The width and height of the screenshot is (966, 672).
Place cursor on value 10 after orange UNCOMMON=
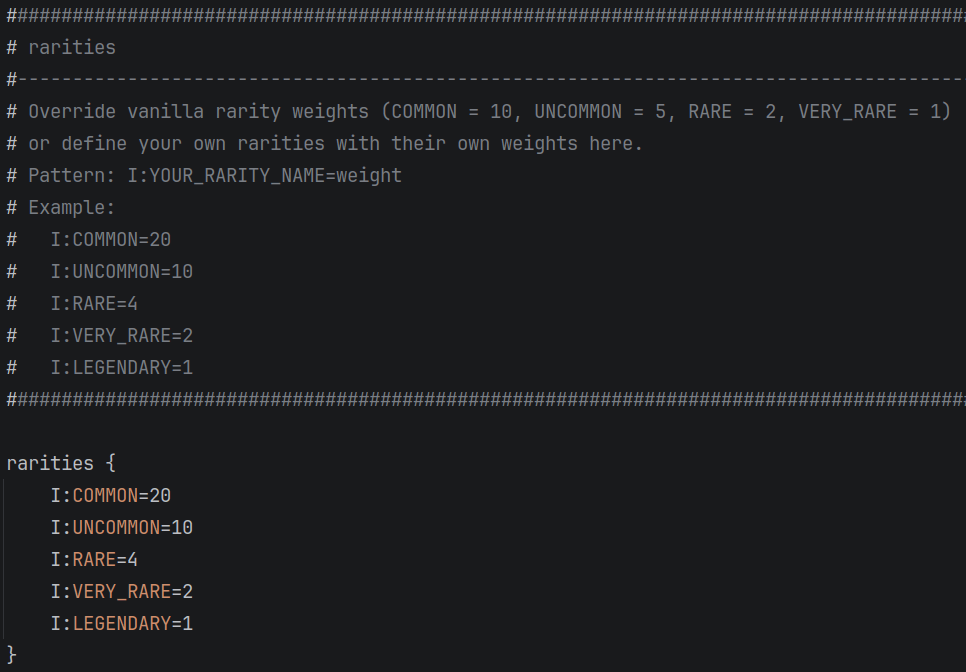(x=182, y=528)
